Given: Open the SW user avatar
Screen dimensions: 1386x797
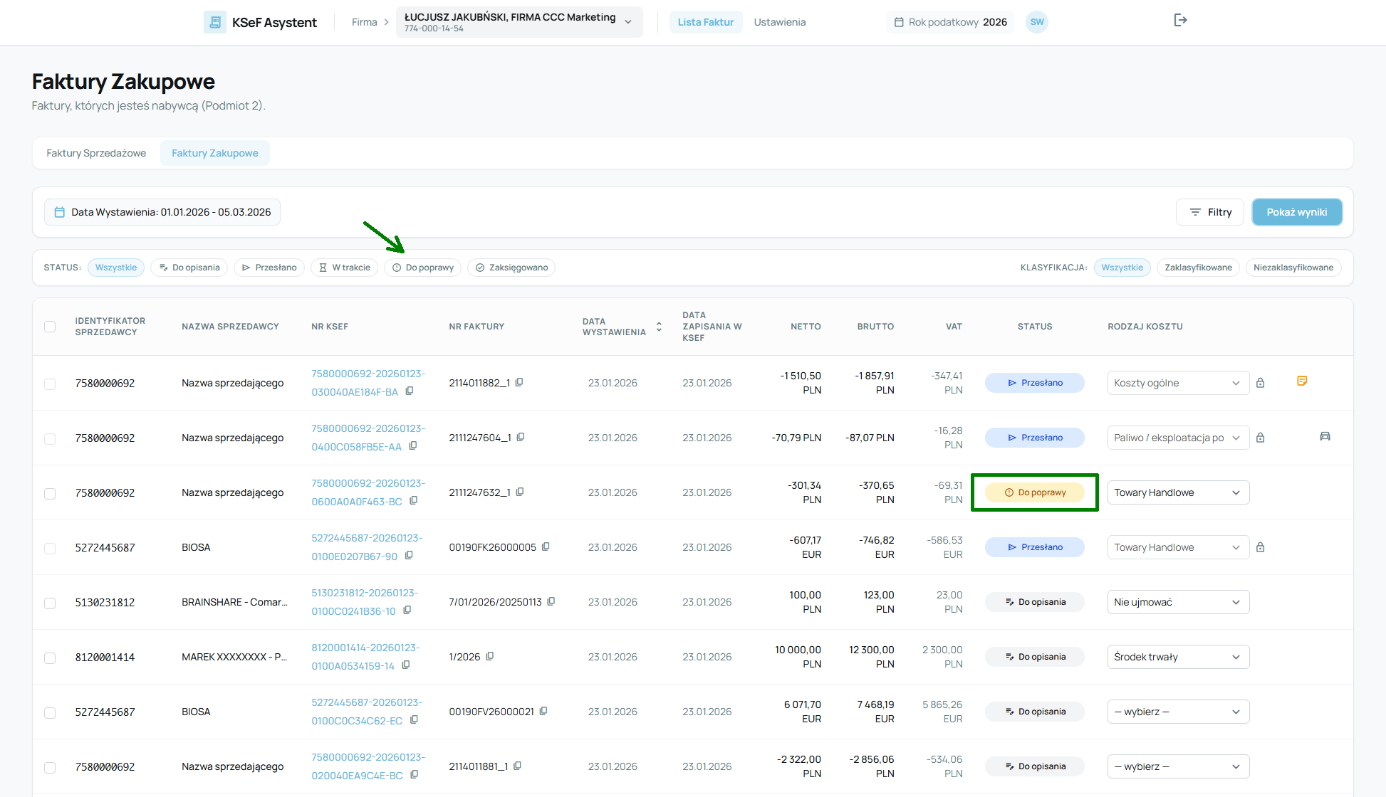Looking at the screenshot, I should coord(1037,22).
